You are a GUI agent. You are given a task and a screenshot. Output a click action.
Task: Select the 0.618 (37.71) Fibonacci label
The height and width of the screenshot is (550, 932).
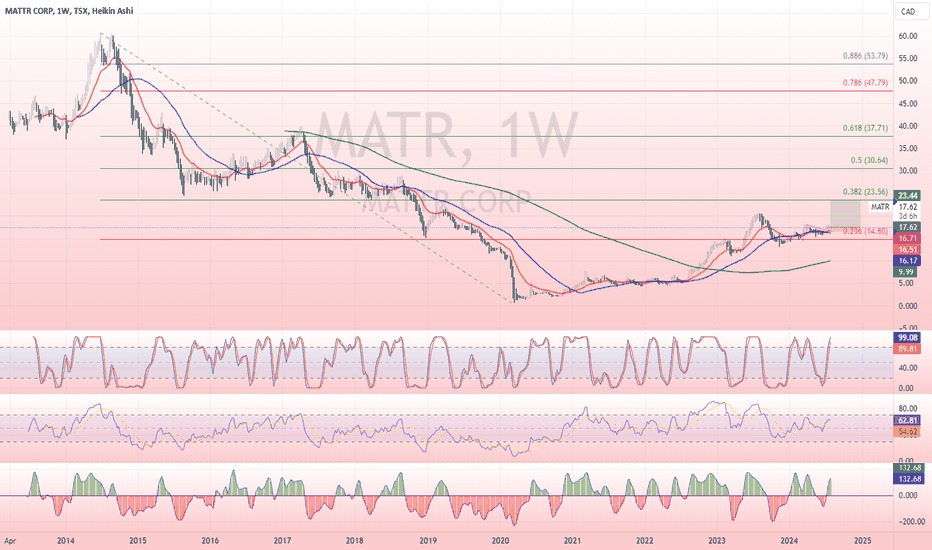[x=865, y=128]
